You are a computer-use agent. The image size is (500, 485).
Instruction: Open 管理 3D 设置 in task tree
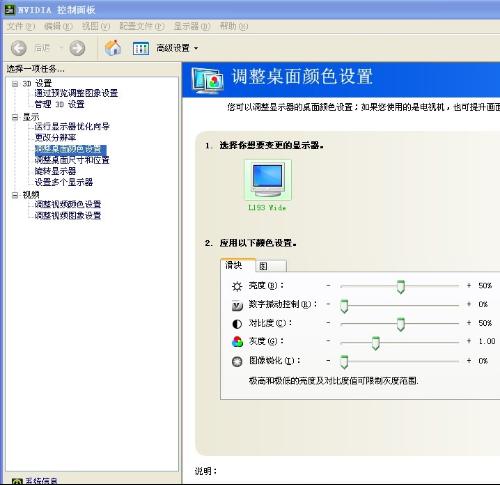[x=59, y=104]
